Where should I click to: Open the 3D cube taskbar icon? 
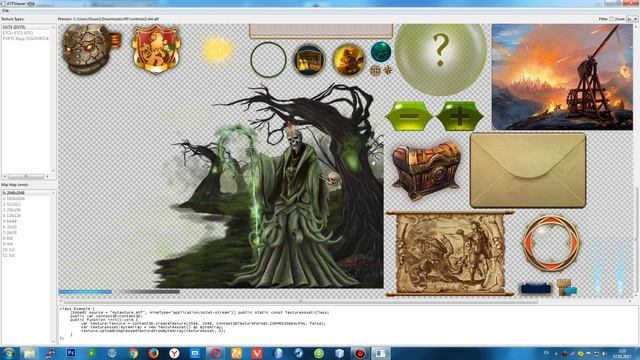339,353
